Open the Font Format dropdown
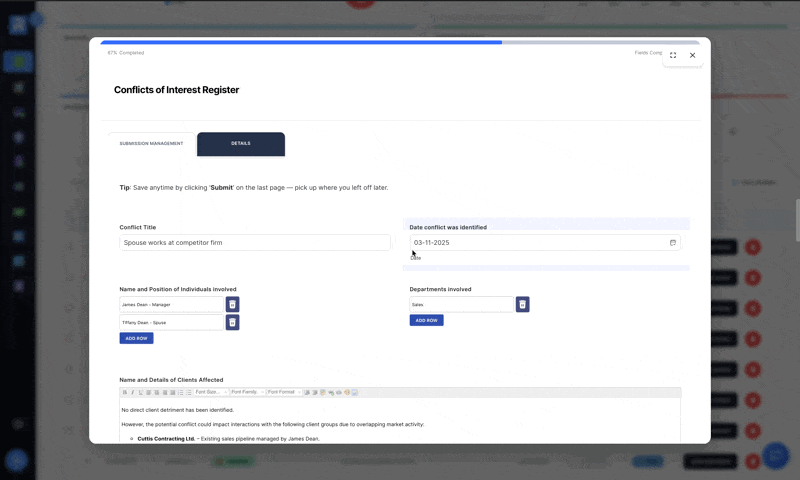This screenshot has height=480, width=800. 284,392
